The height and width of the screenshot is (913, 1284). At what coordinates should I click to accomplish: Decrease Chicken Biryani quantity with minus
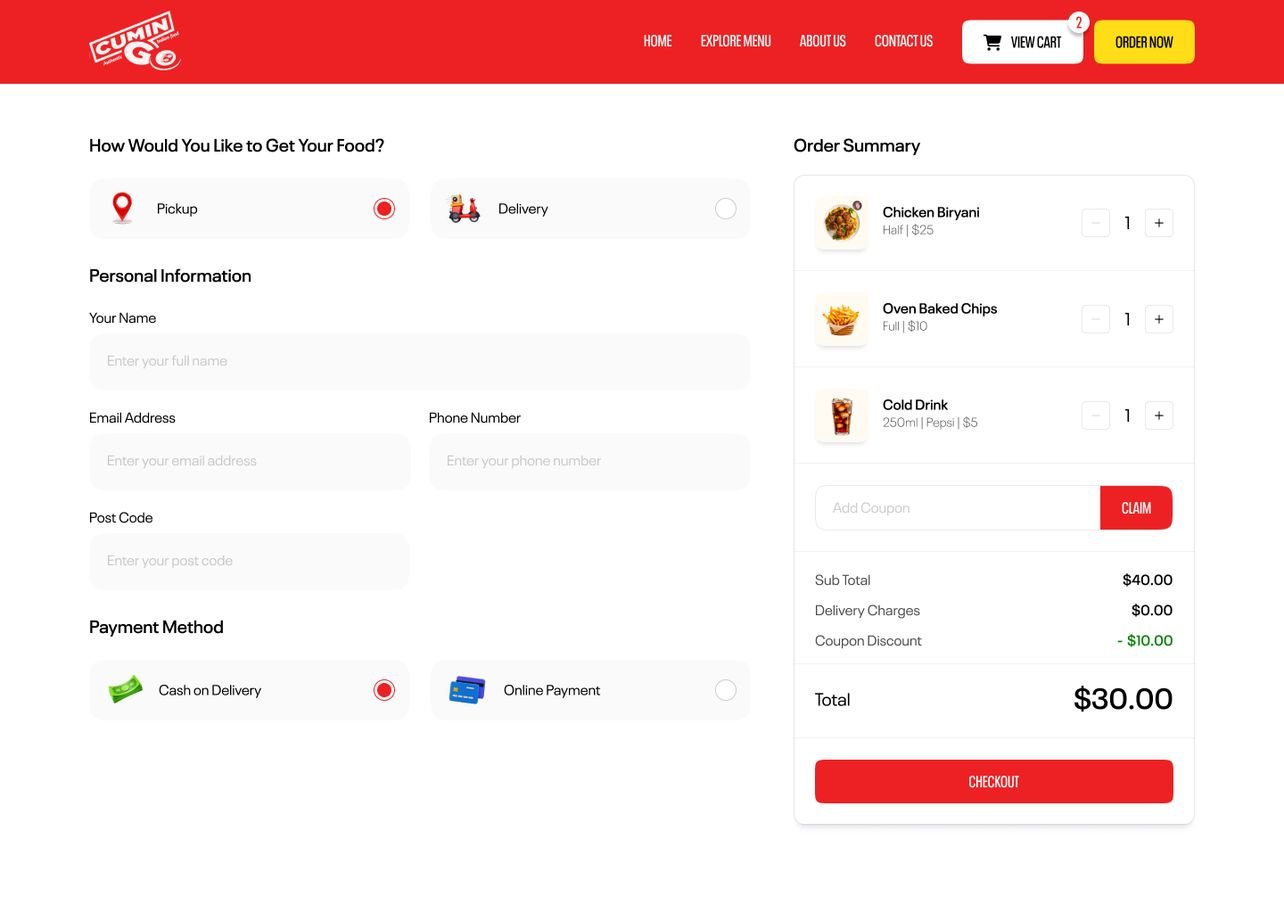pos(1096,223)
